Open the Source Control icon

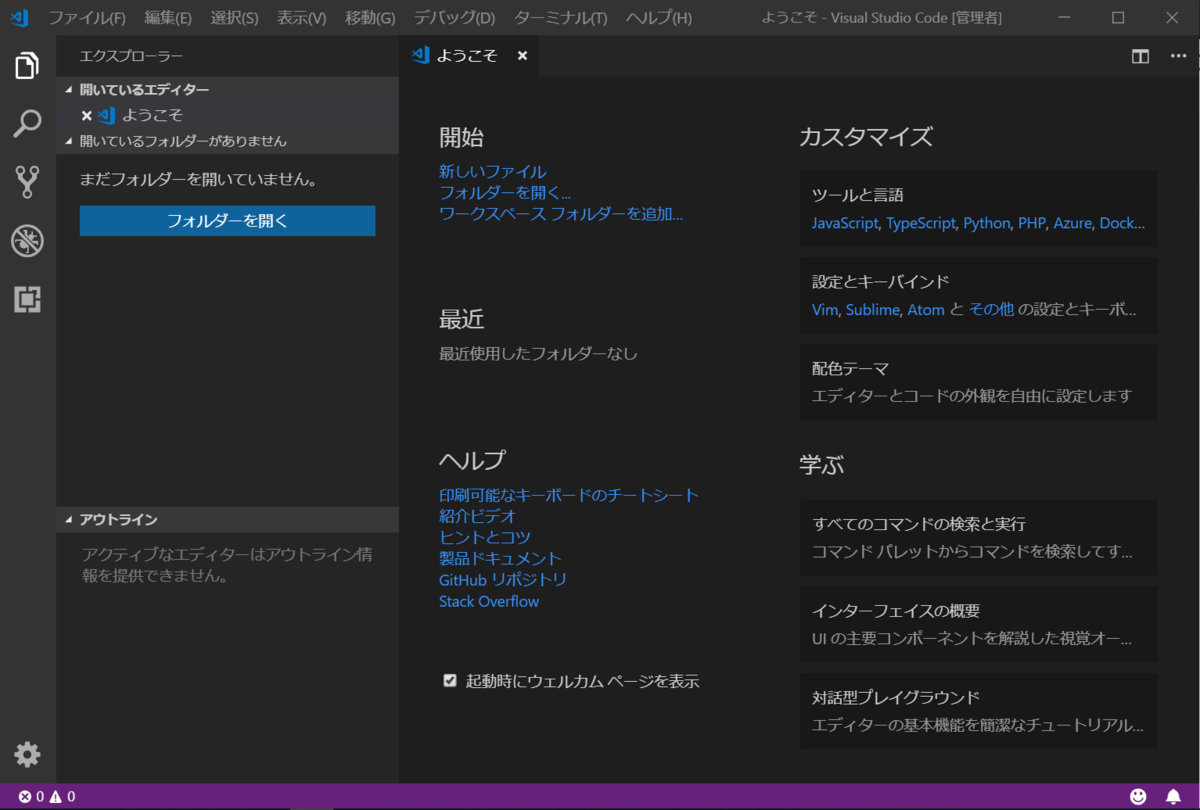pyautogui.click(x=26, y=182)
